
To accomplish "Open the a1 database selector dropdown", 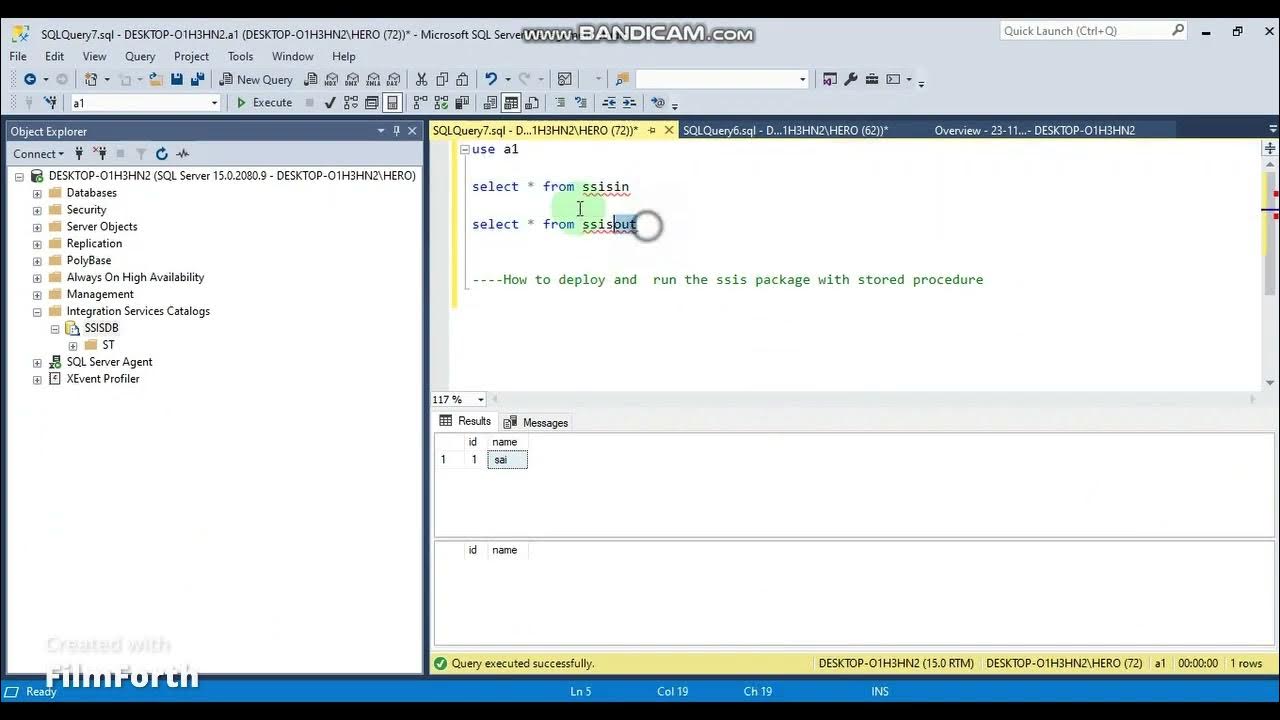I will (x=214, y=102).
